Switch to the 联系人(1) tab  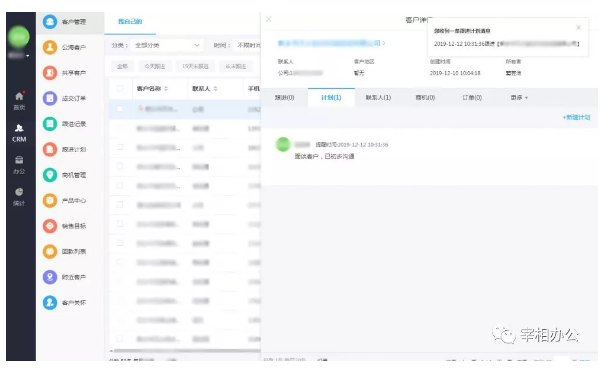(x=378, y=98)
